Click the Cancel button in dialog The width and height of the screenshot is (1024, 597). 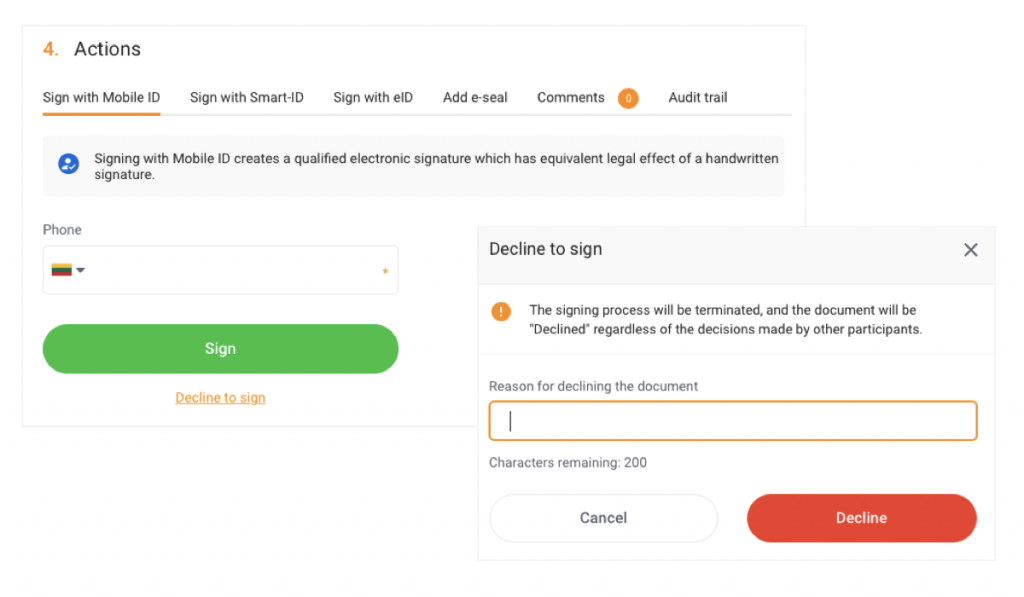pyautogui.click(x=603, y=518)
